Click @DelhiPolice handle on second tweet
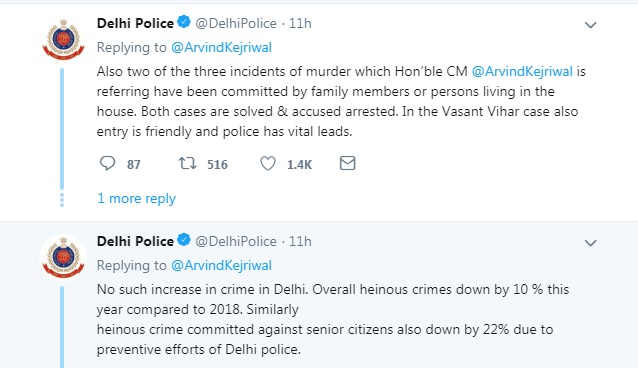The image size is (638, 368). click(236, 241)
